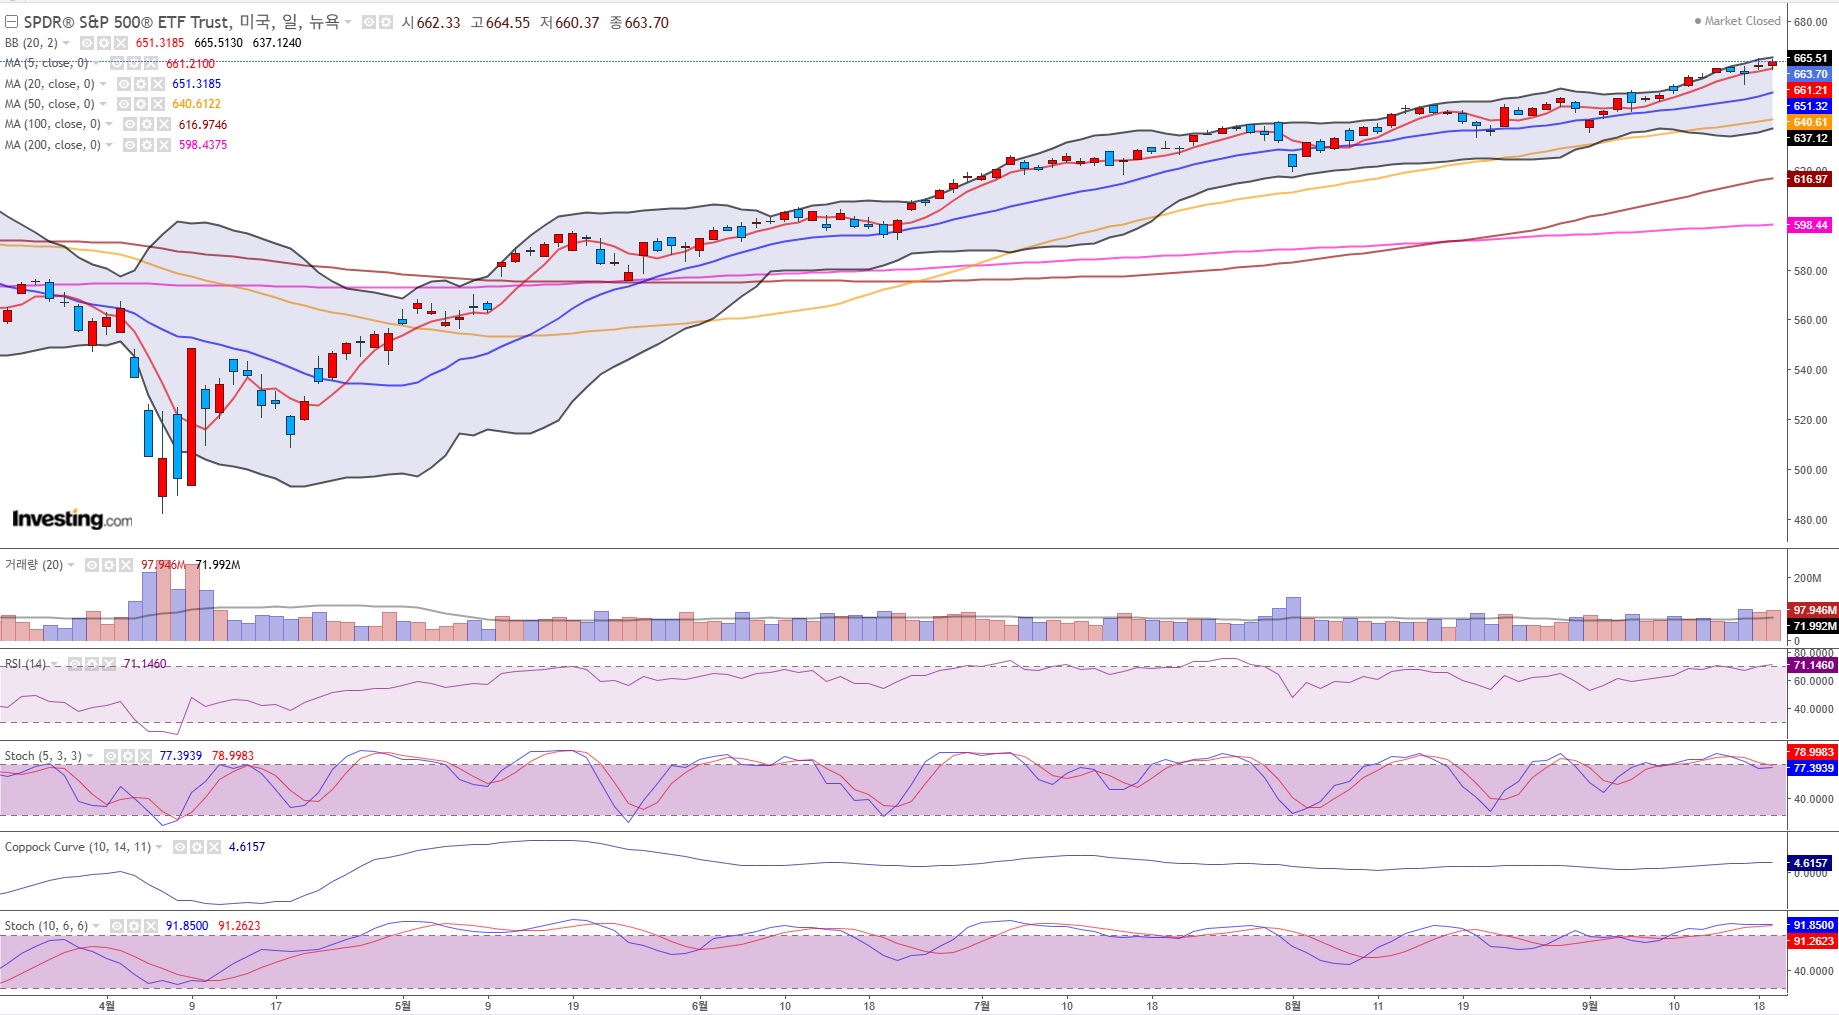
Task: Hide MA (100, close, 0) via eye icon
Action: [130, 124]
